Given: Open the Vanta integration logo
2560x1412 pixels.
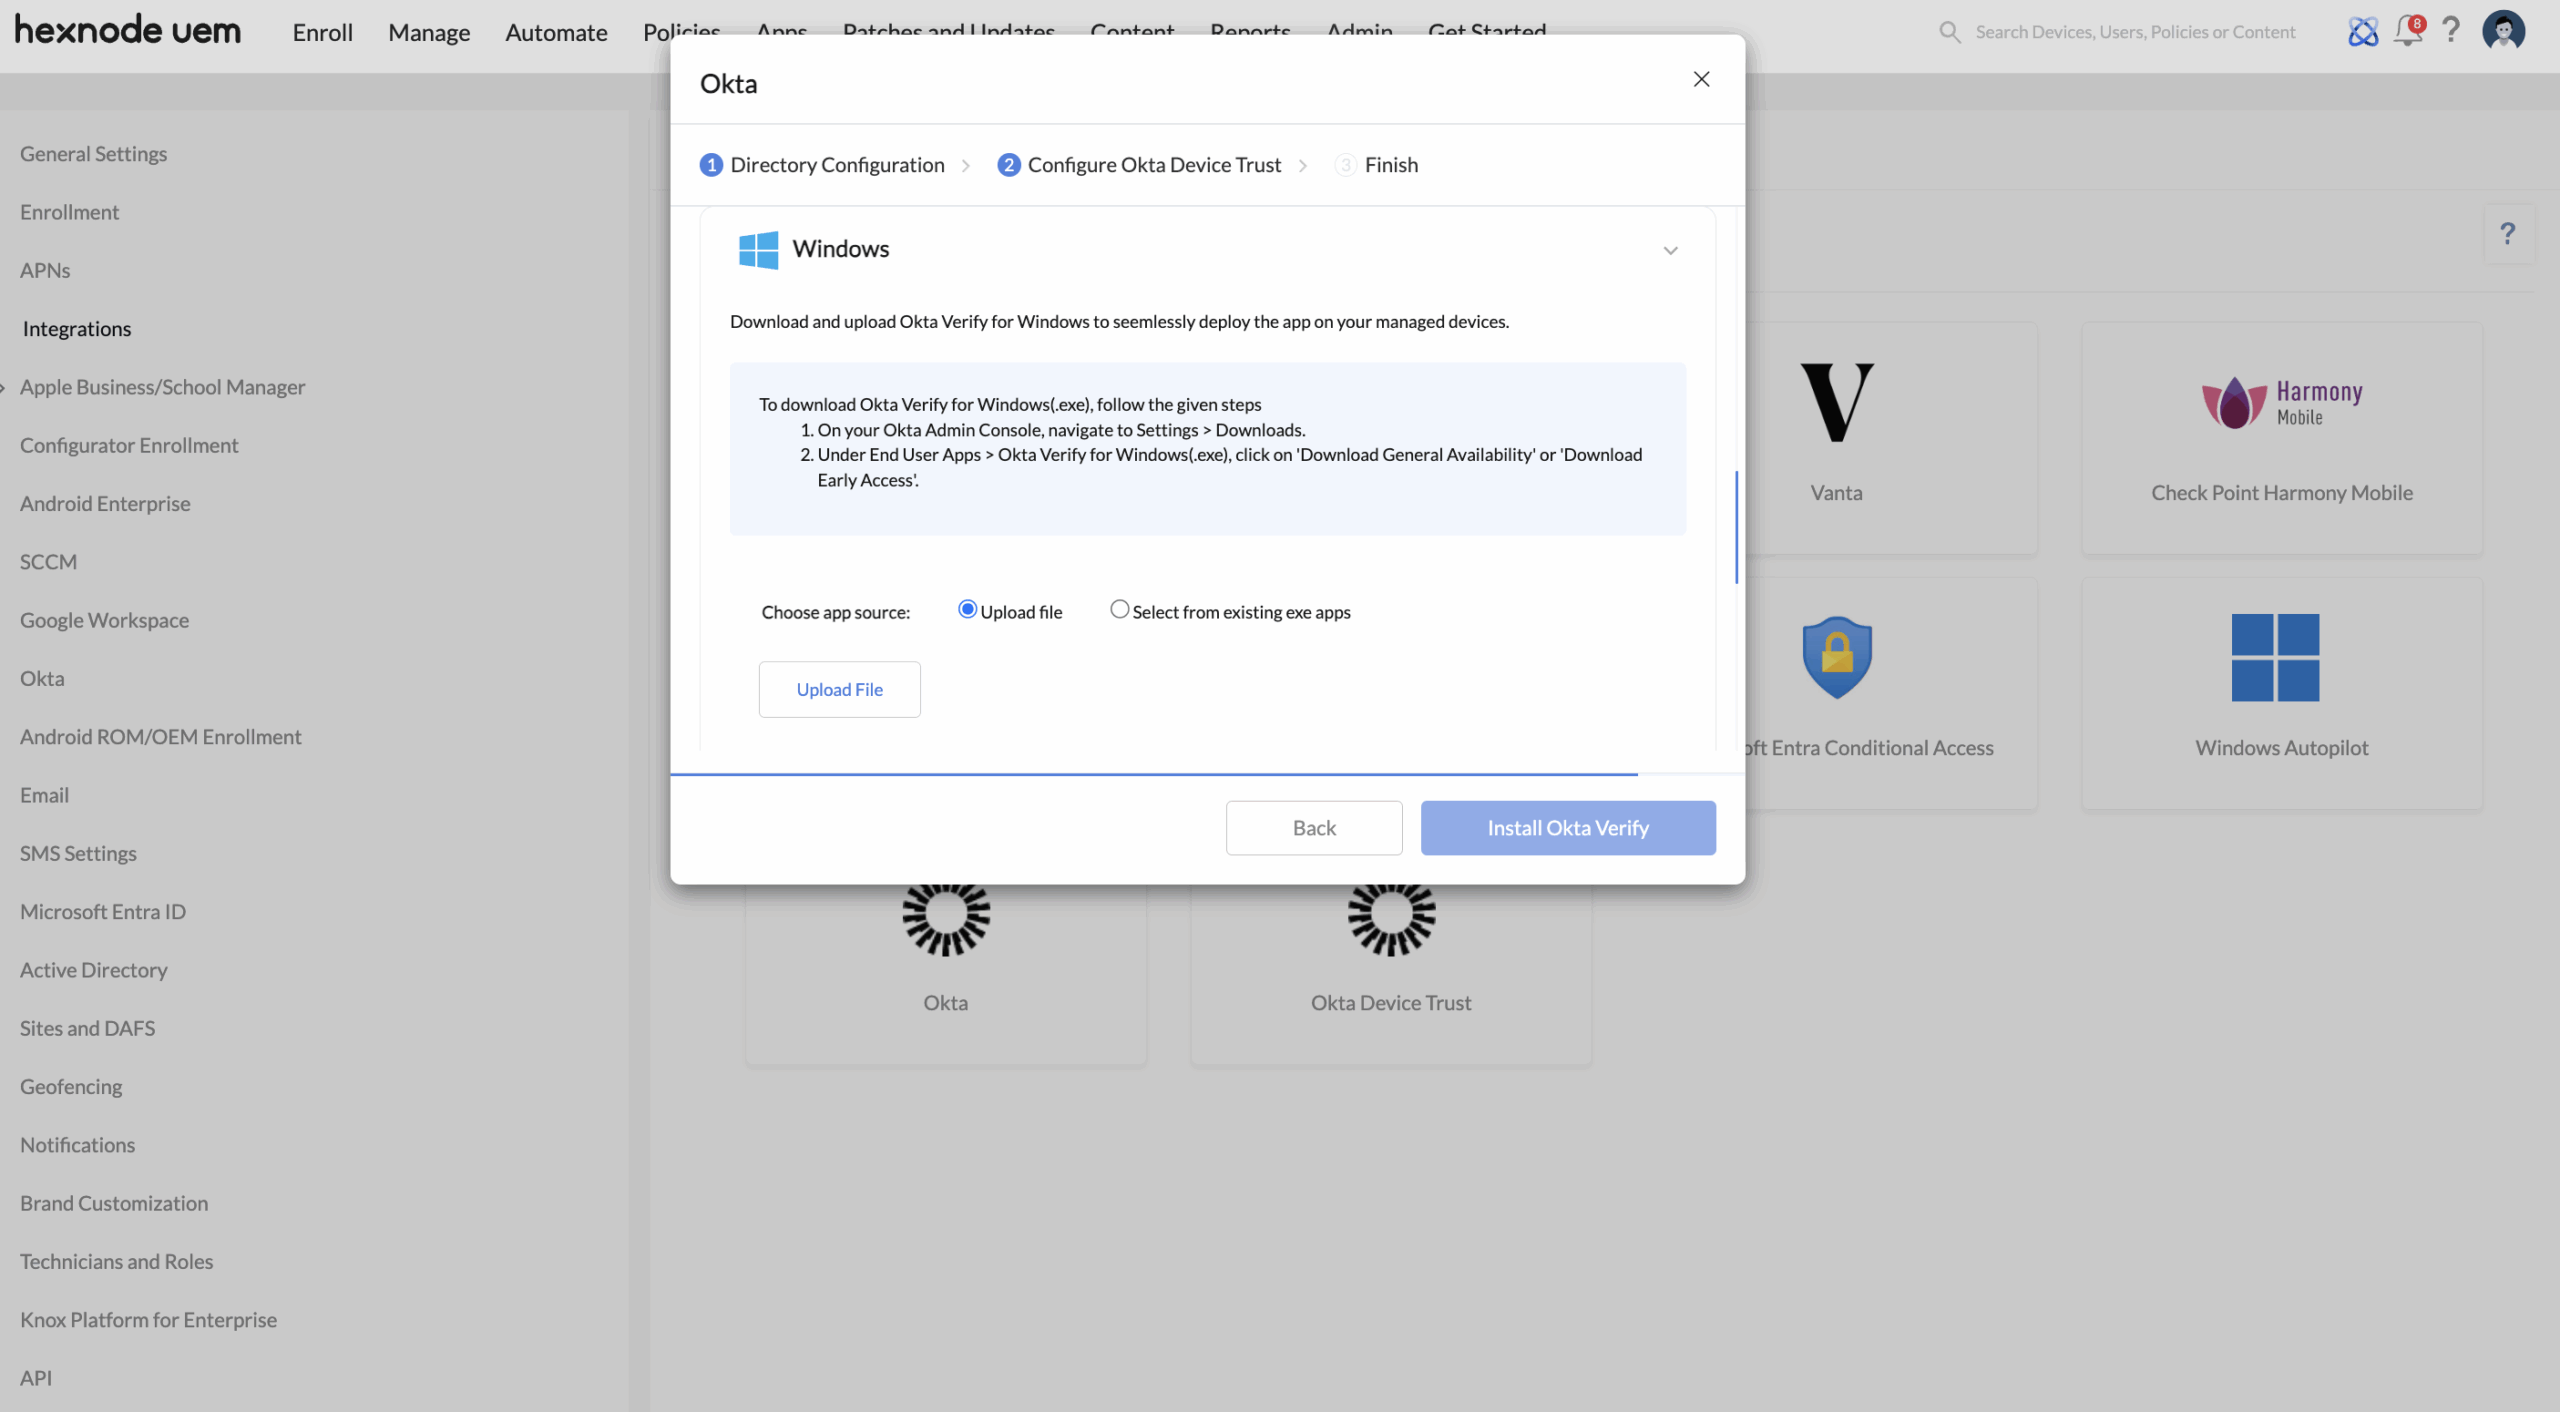Looking at the screenshot, I should pos(1837,401).
